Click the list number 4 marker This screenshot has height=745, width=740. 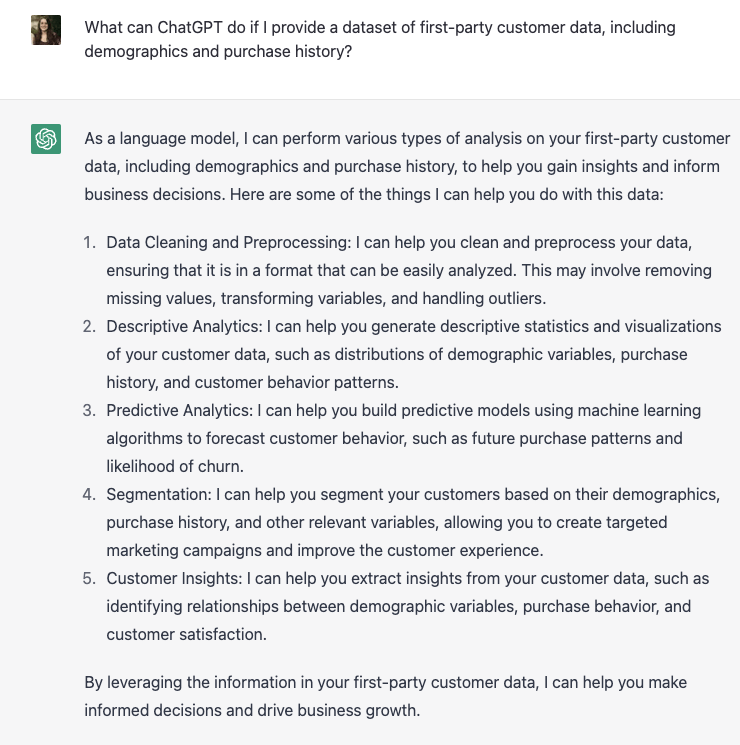89,494
